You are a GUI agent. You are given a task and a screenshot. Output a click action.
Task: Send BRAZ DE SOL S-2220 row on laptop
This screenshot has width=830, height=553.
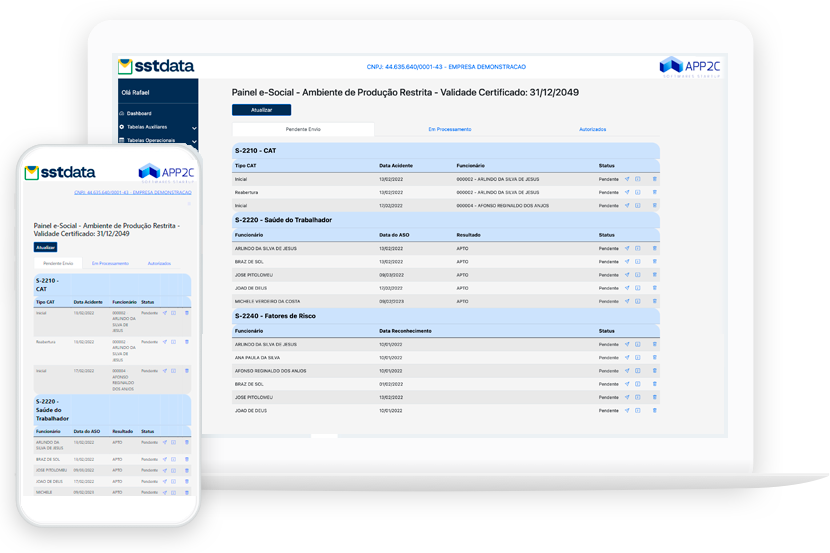tap(627, 261)
